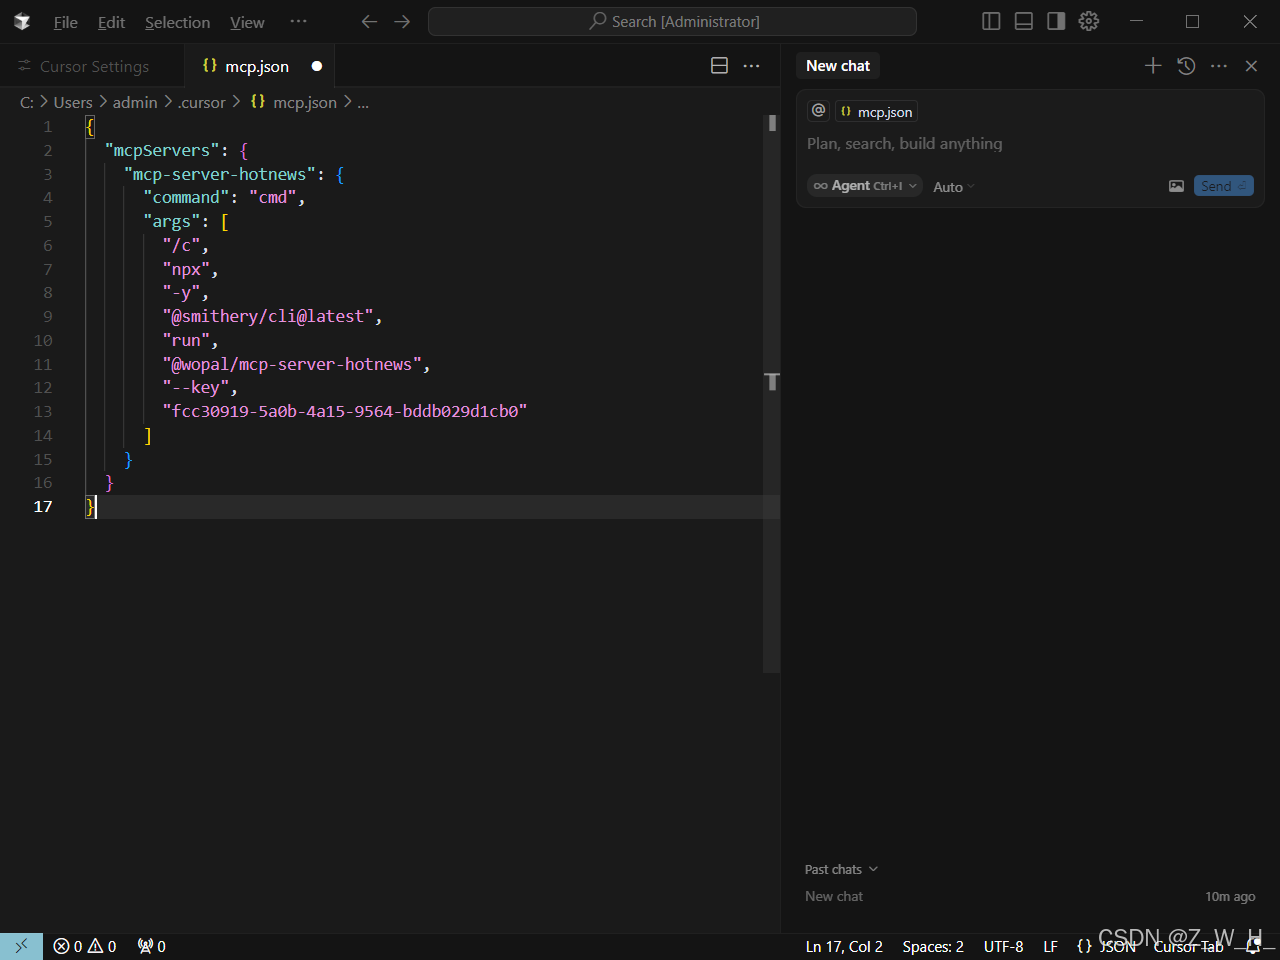Click the C: breadcrumb segment

(x=27, y=102)
